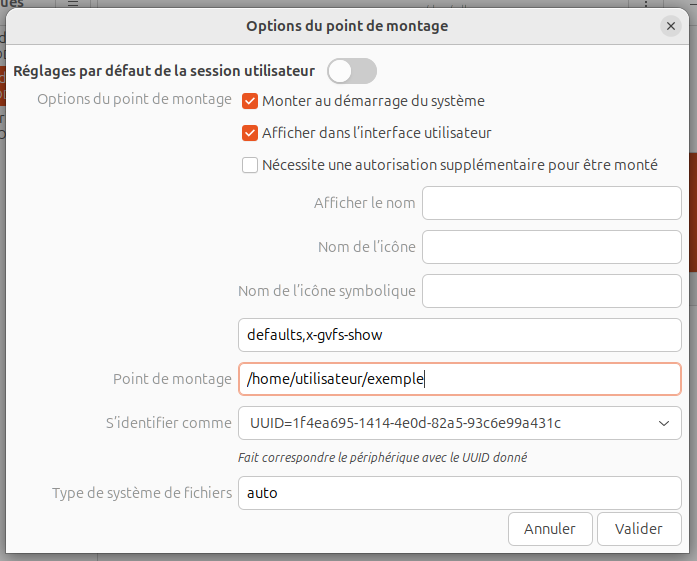Open the hamburger menu behind the dialog
The image size is (697, 561).
click(73, 5)
